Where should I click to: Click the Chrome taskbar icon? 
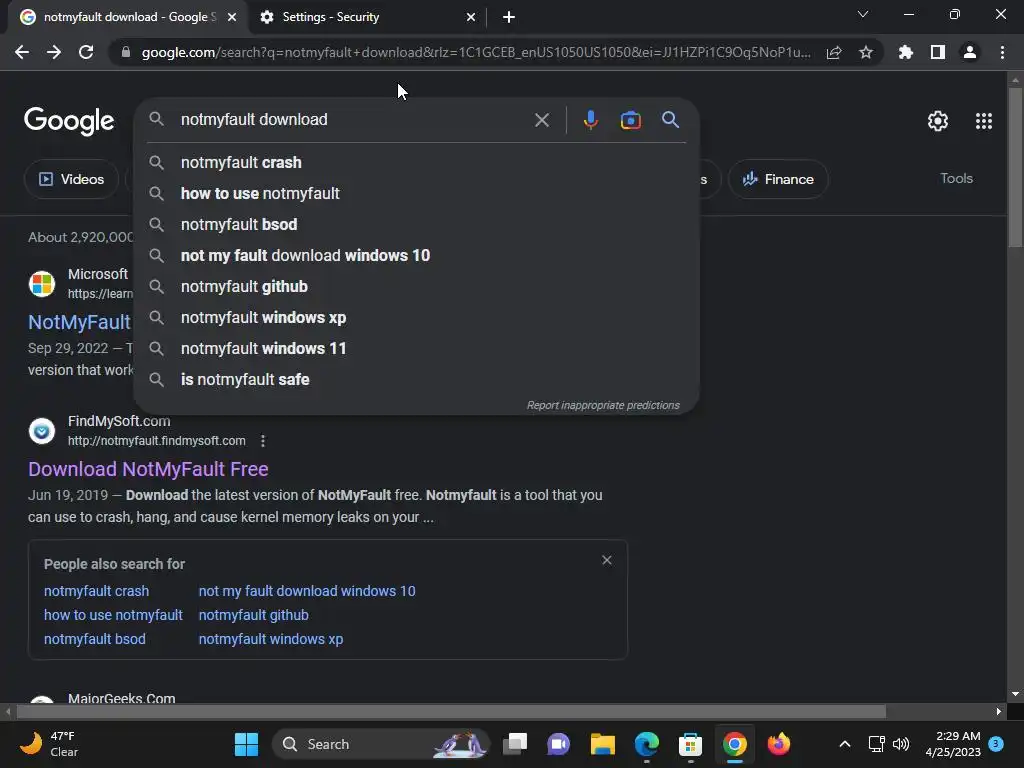(735, 744)
